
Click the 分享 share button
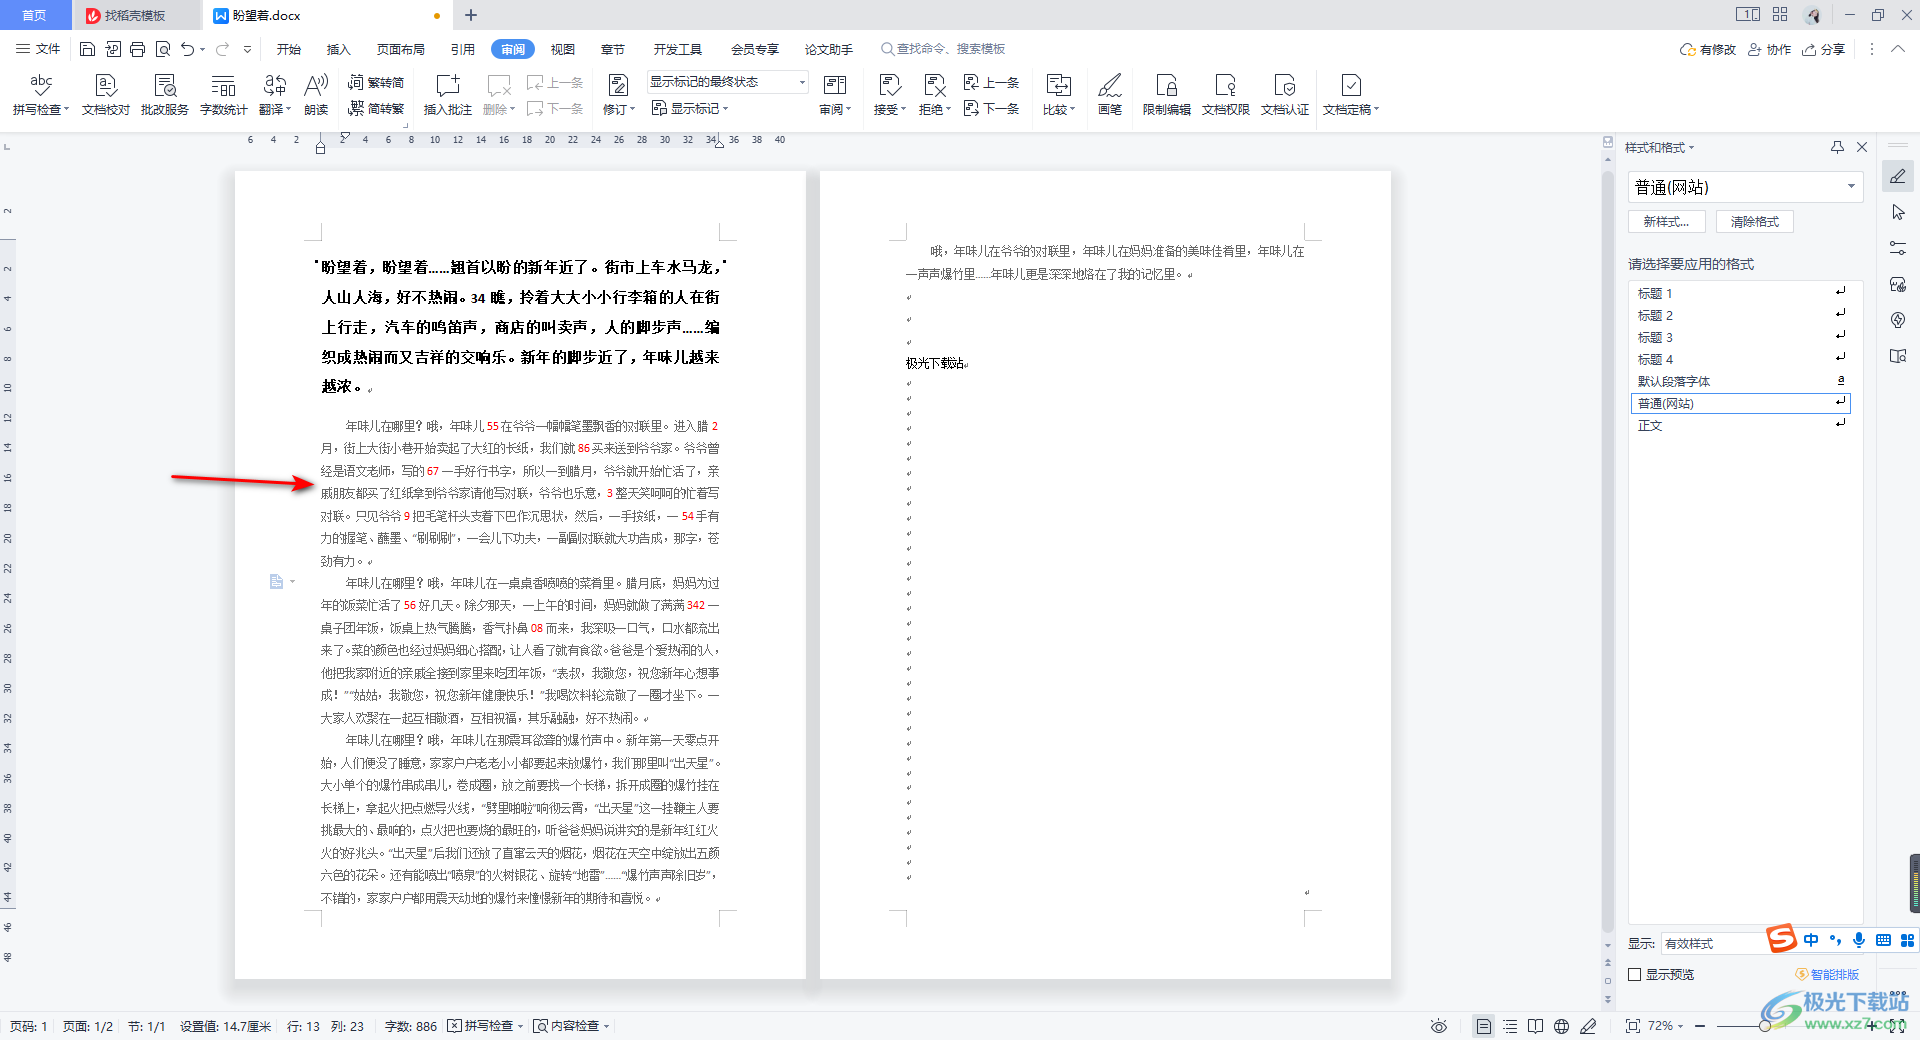1824,49
